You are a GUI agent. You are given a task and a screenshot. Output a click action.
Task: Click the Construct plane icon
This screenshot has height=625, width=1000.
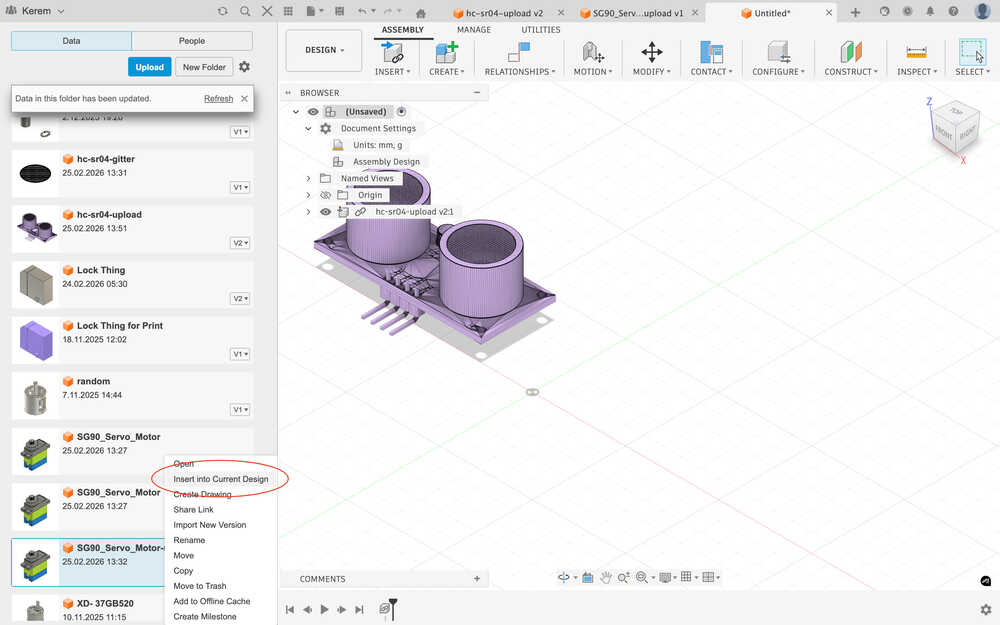(x=851, y=52)
